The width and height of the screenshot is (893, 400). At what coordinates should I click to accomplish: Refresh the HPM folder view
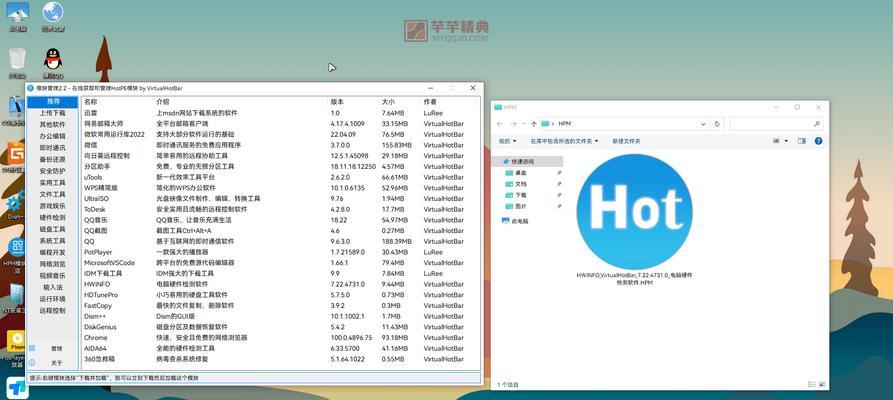[717, 124]
